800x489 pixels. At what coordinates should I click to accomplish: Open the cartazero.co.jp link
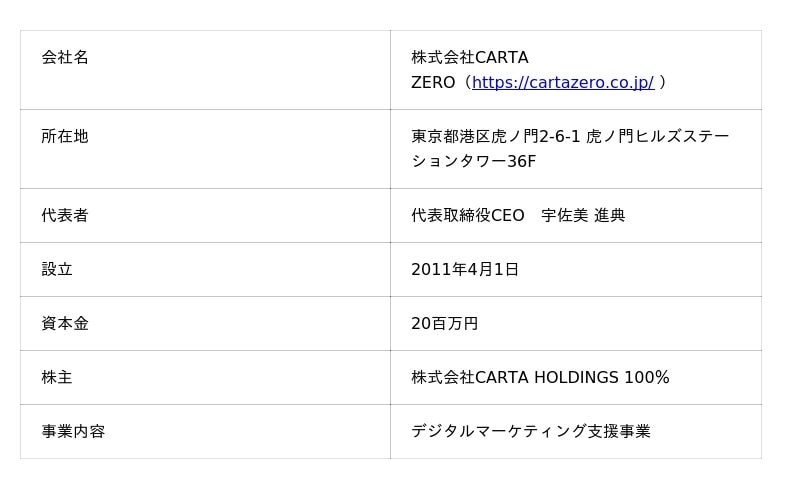point(562,83)
